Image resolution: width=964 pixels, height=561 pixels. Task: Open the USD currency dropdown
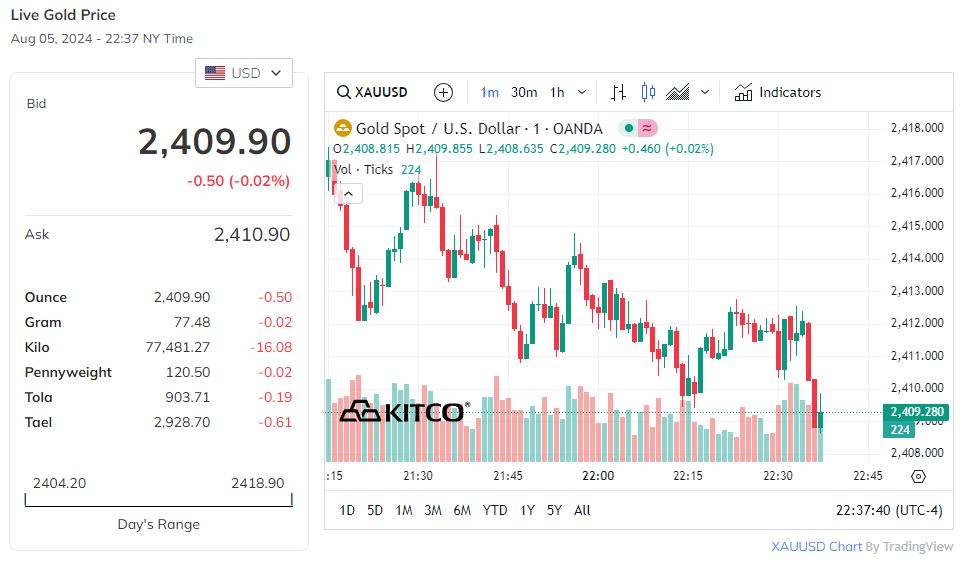(x=244, y=73)
